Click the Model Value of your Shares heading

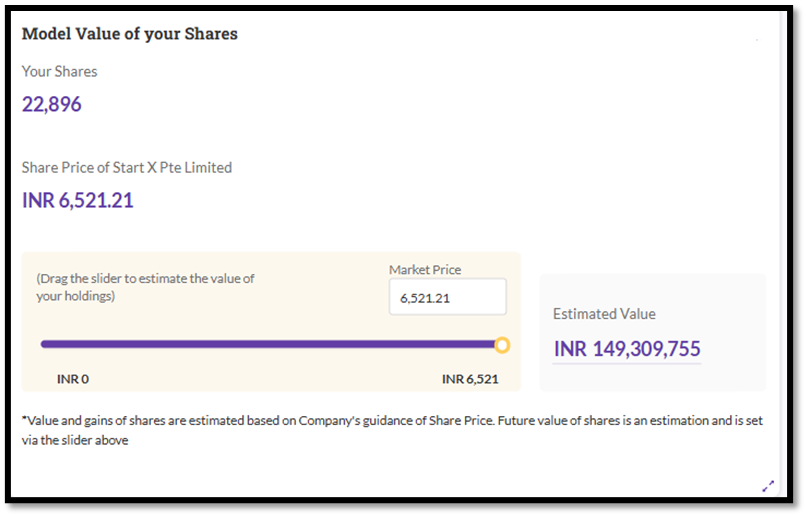pyautogui.click(x=130, y=34)
